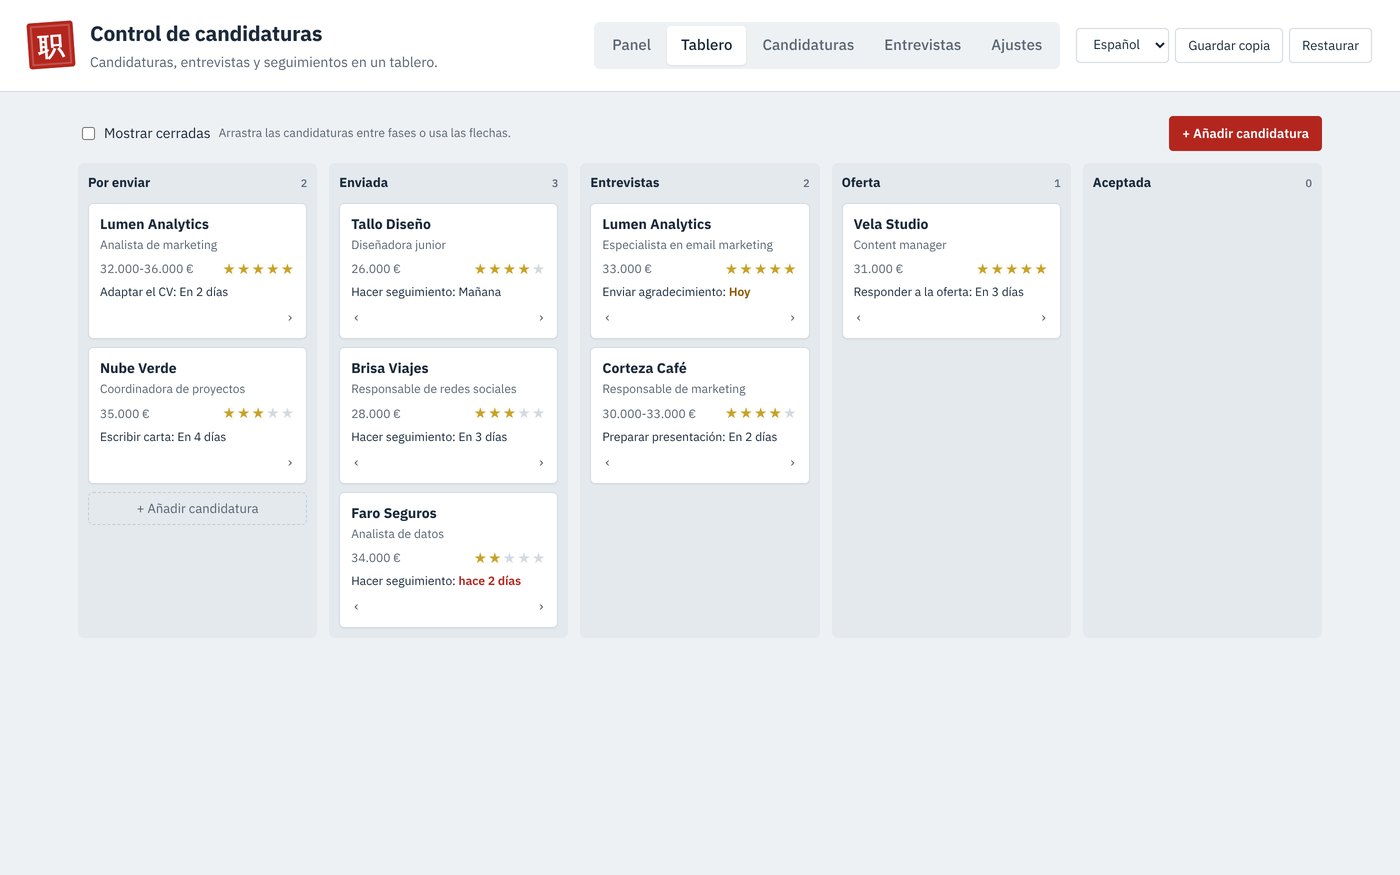This screenshot has width=1400, height=875.
Task: Click the 'Analista de datos' role text
Action: tap(398, 534)
